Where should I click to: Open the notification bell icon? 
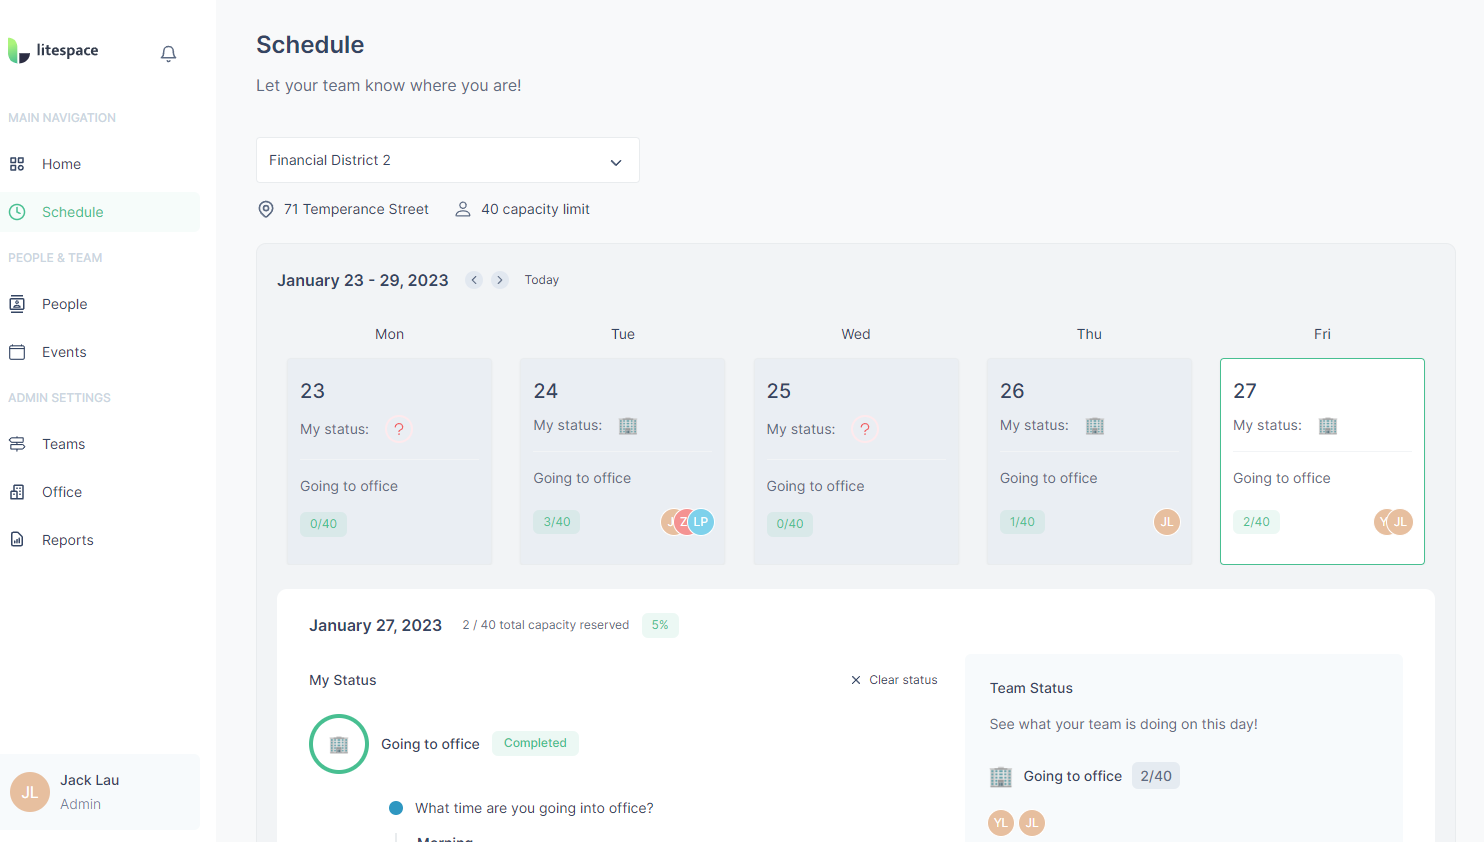pos(168,53)
